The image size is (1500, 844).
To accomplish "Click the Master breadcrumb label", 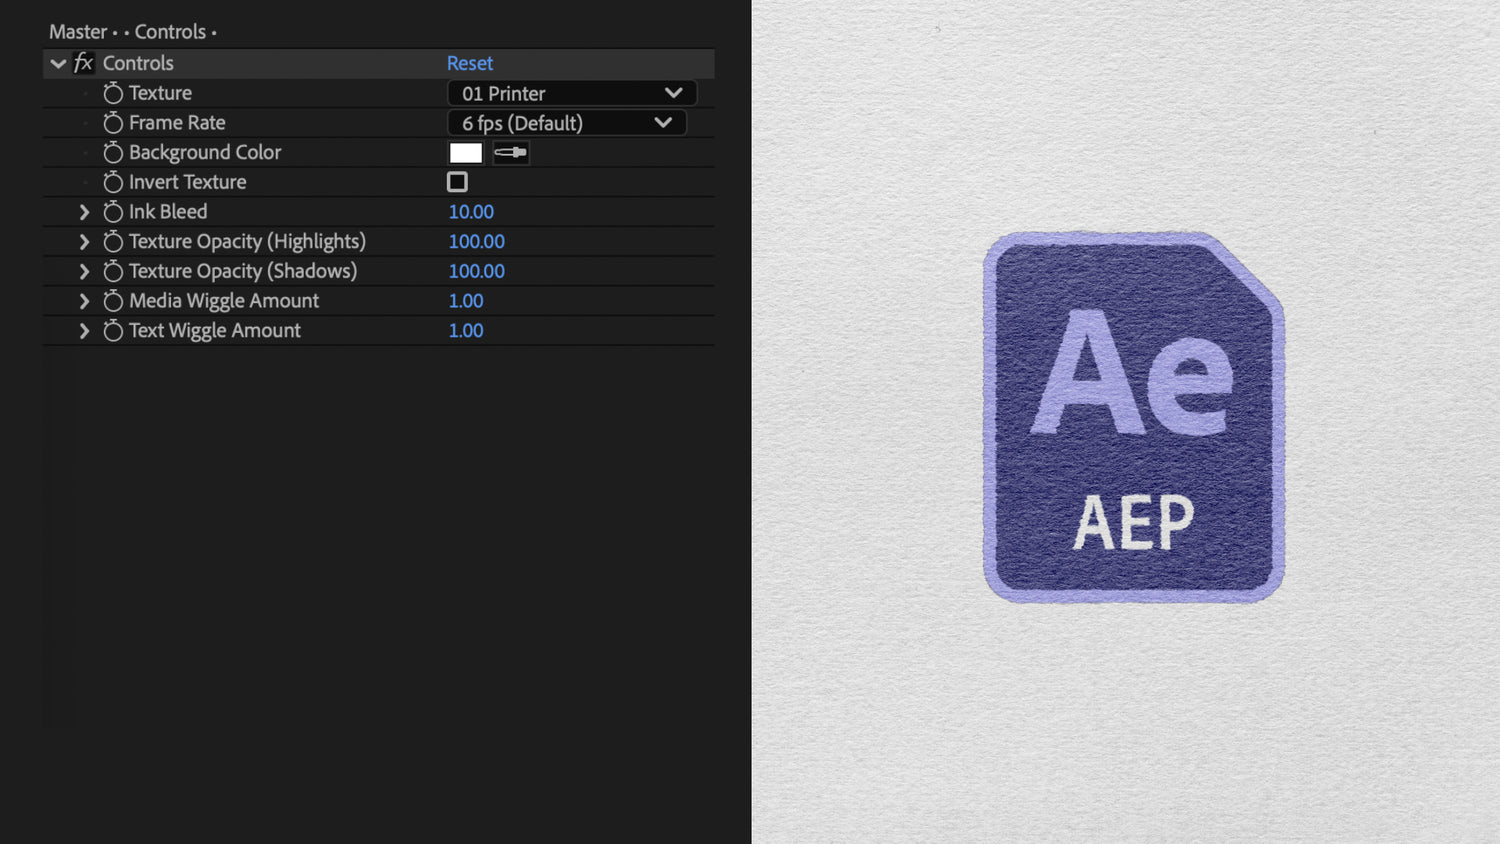I will pyautogui.click(x=77, y=31).
